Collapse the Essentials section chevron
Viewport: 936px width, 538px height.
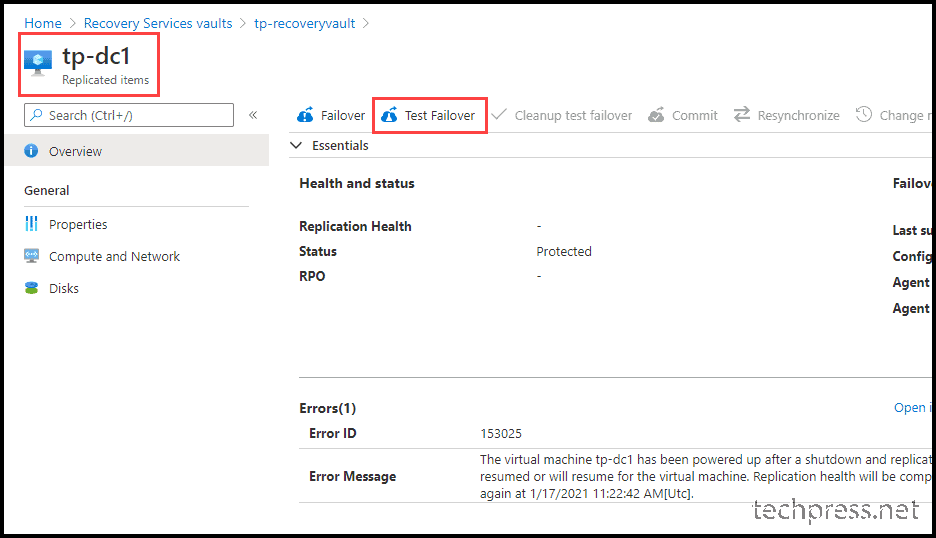point(296,145)
